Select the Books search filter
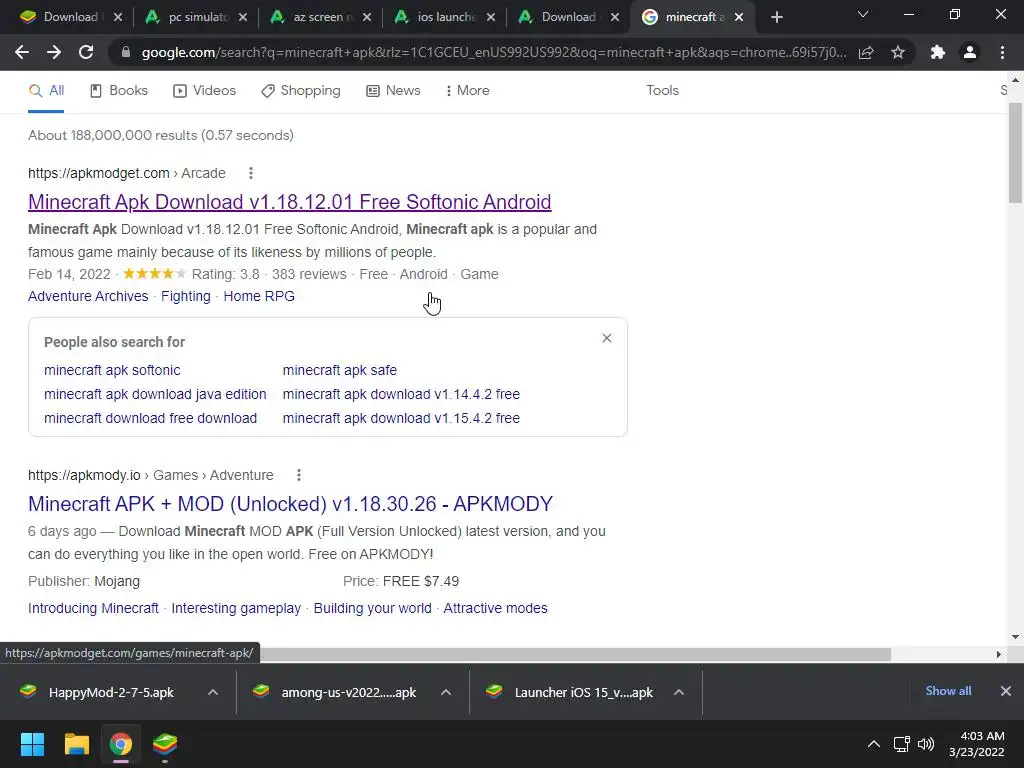 click(119, 91)
